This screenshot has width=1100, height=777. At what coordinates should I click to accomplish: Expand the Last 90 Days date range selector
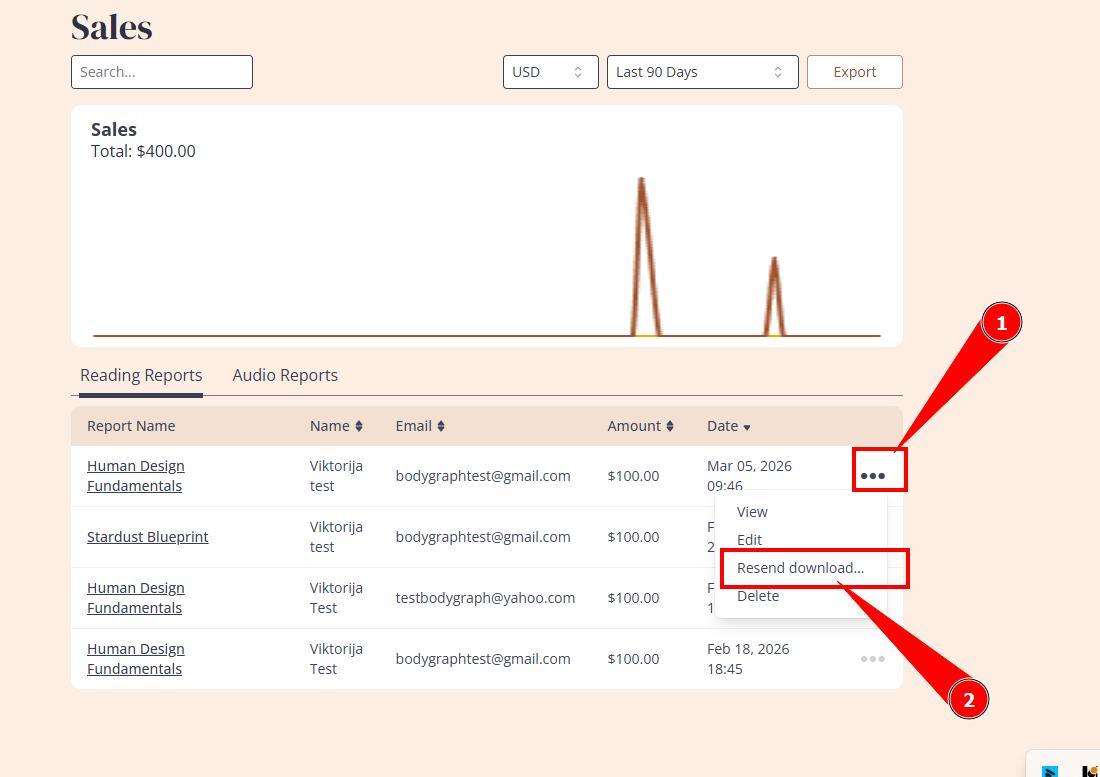(x=702, y=72)
